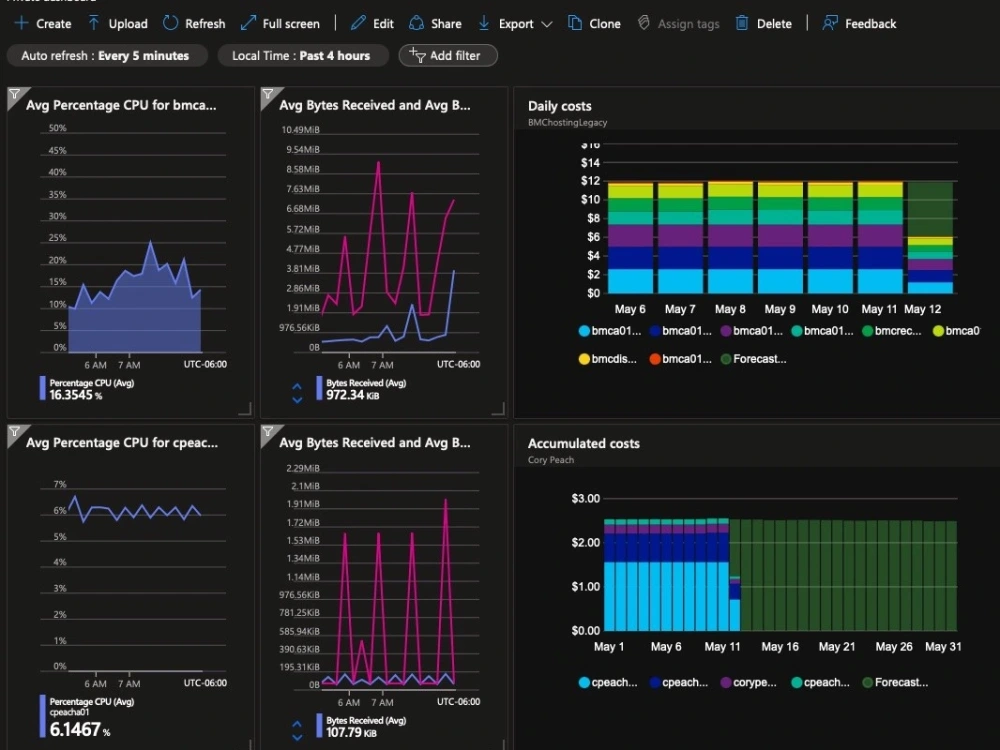Image resolution: width=1000 pixels, height=750 pixels.
Task: Click the Full screen label
Action: (291, 24)
